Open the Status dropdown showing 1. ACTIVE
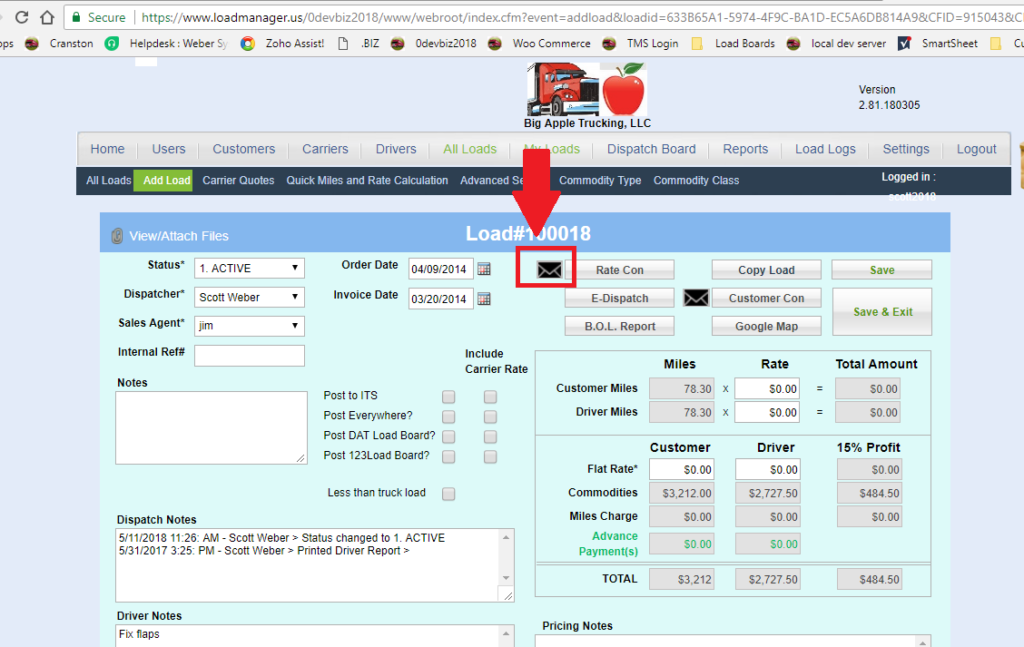The width and height of the screenshot is (1024, 647). [249, 267]
